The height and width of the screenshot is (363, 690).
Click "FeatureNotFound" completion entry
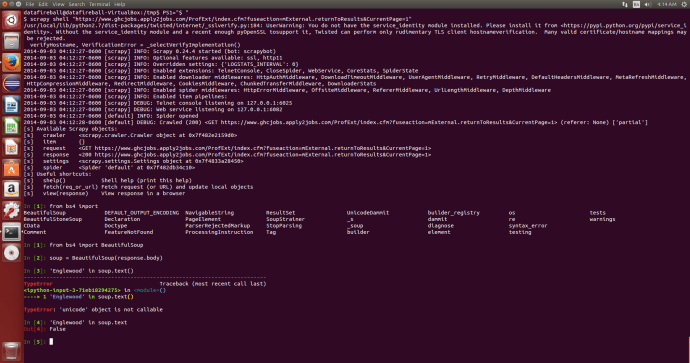pyautogui.click(x=129, y=232)
